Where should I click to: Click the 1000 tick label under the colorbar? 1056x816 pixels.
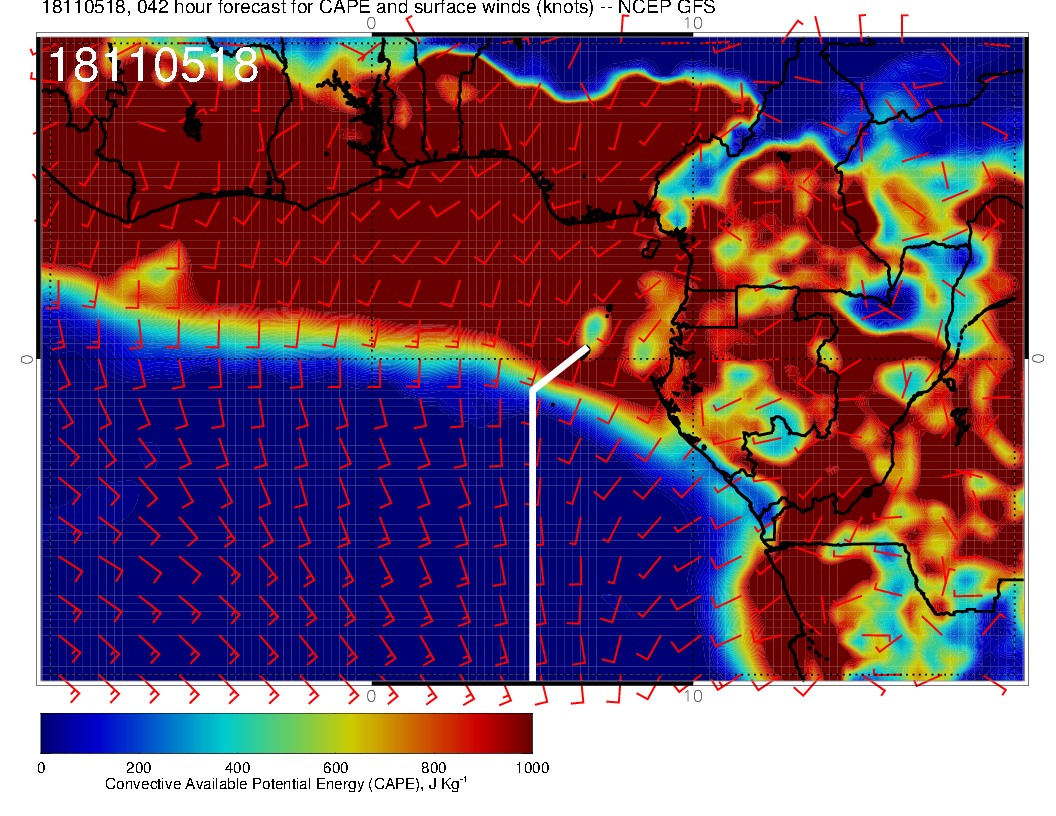pyautogui.click(x=530, y=767)
